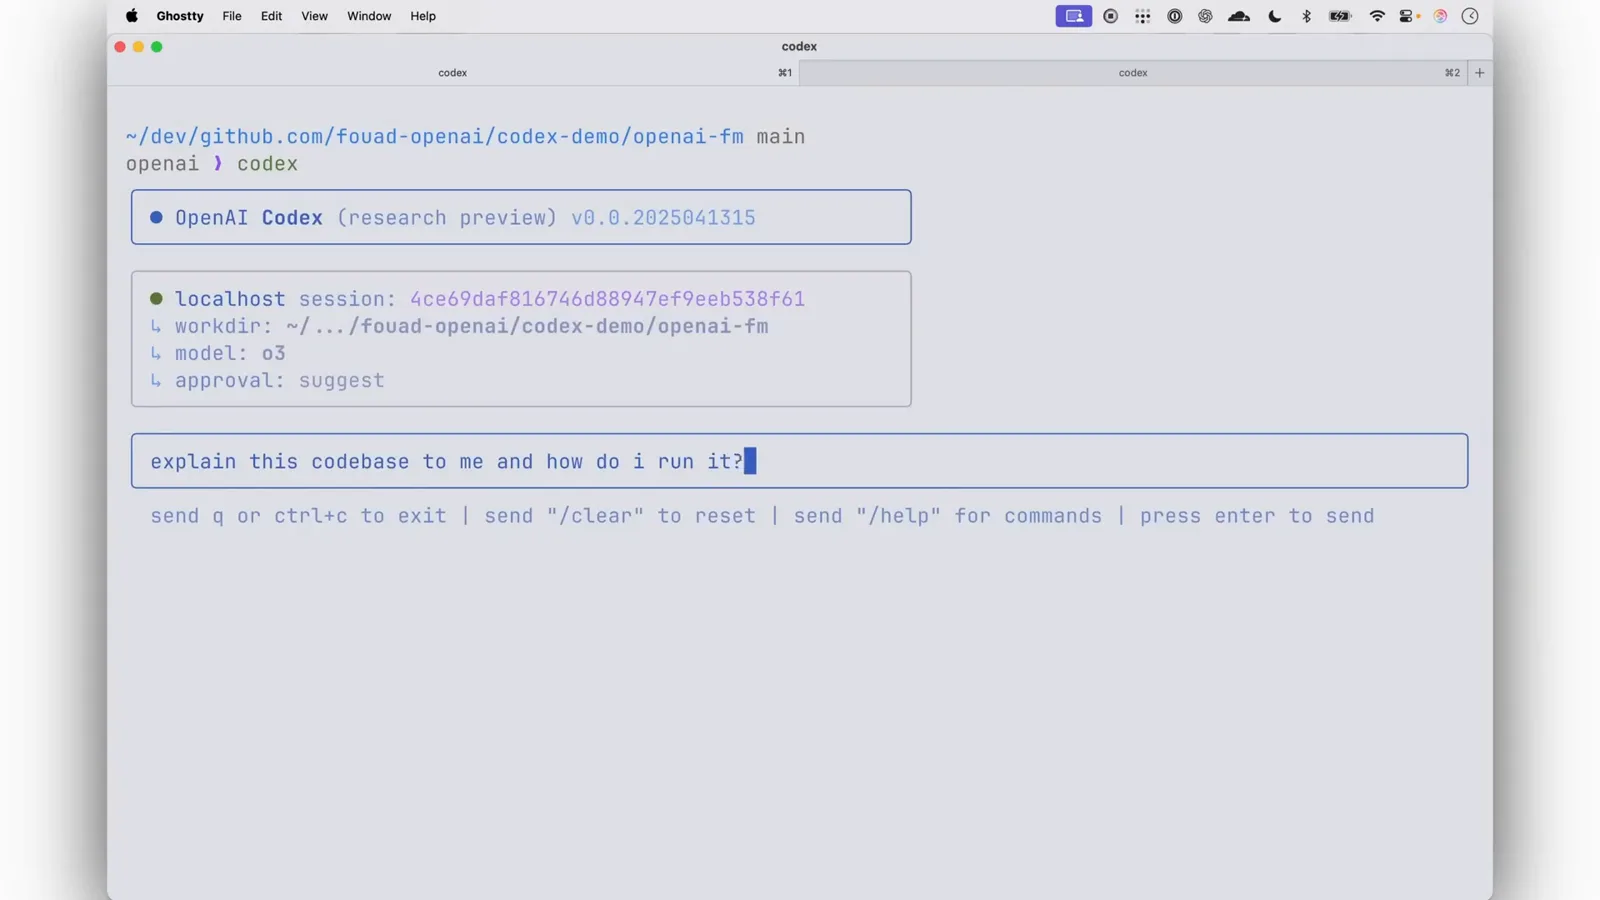Open the File menu

(232, 16)
